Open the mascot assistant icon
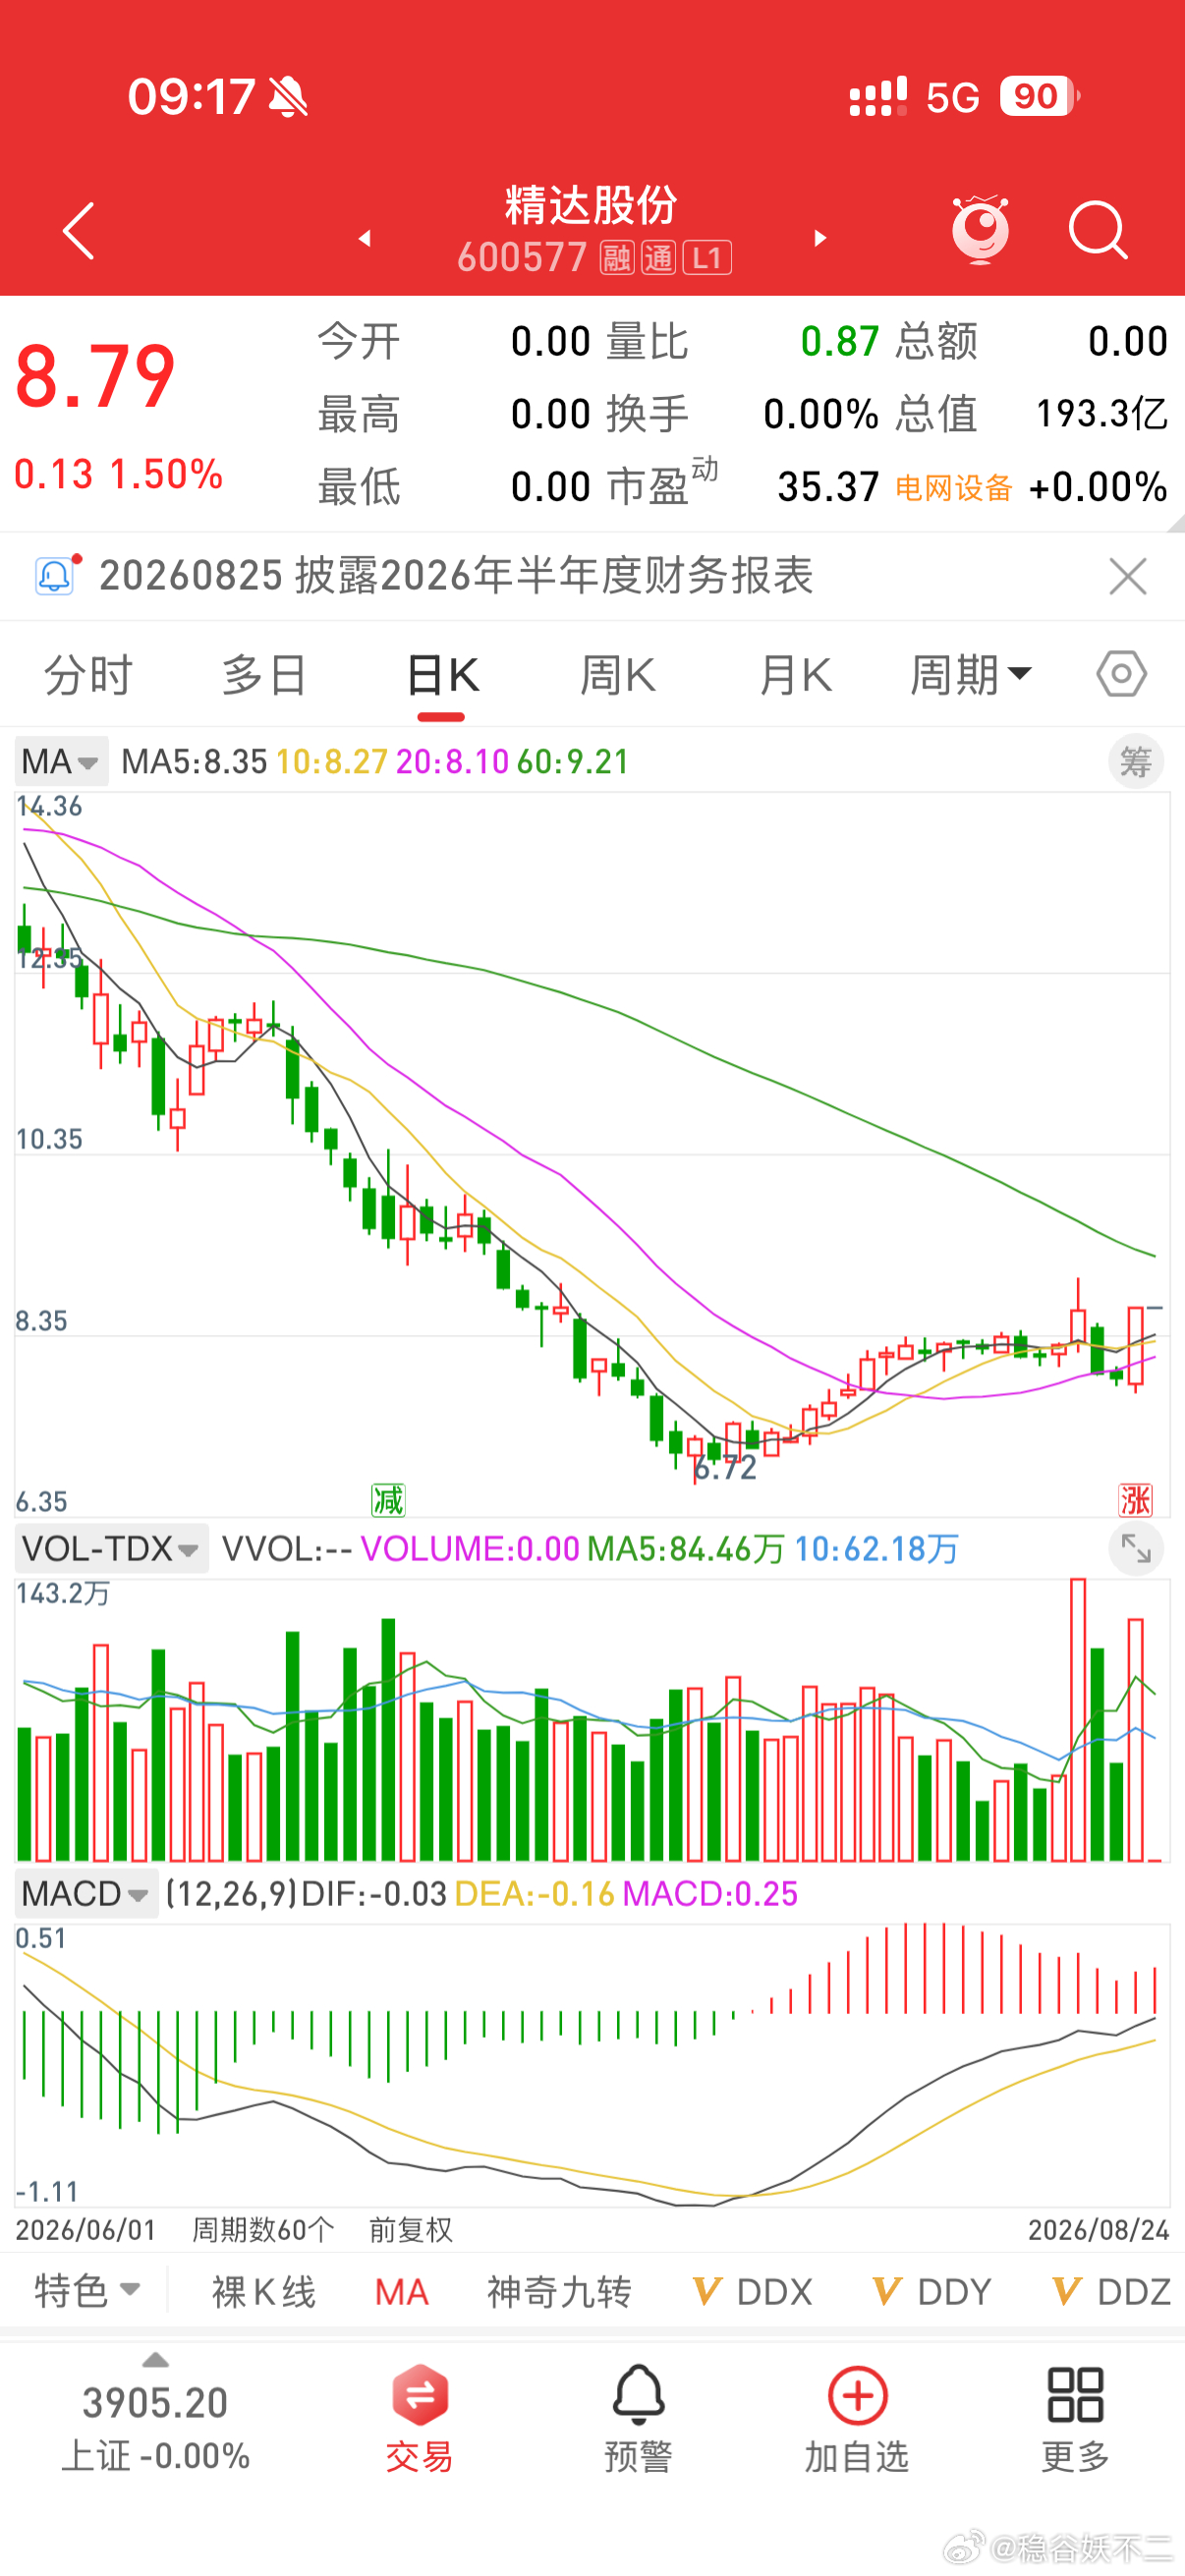Image resolution: width=1185 pixels, height=2576 pixels. click(980, 229)
